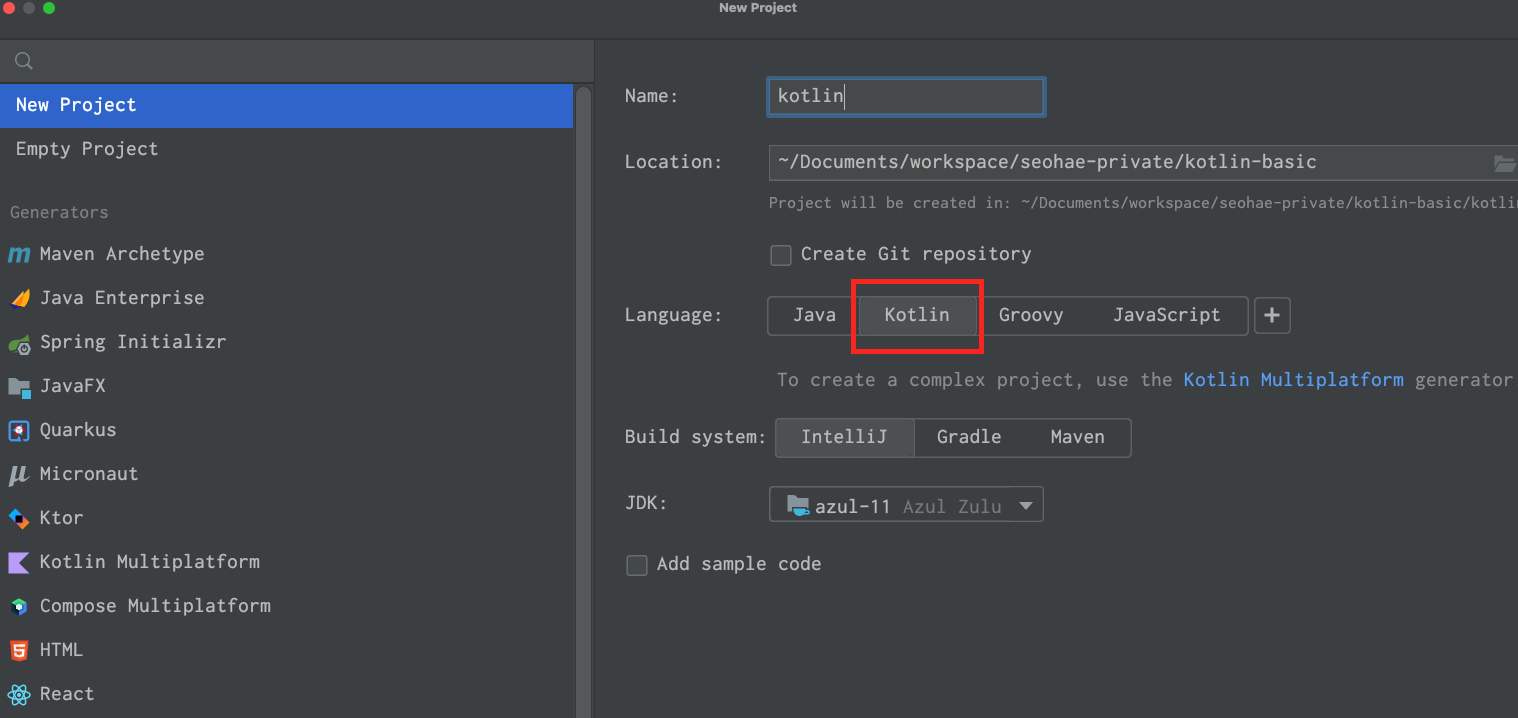Click the Spring Initializr leaf icon
The image size is (1518, 718).
click(19, 343)
